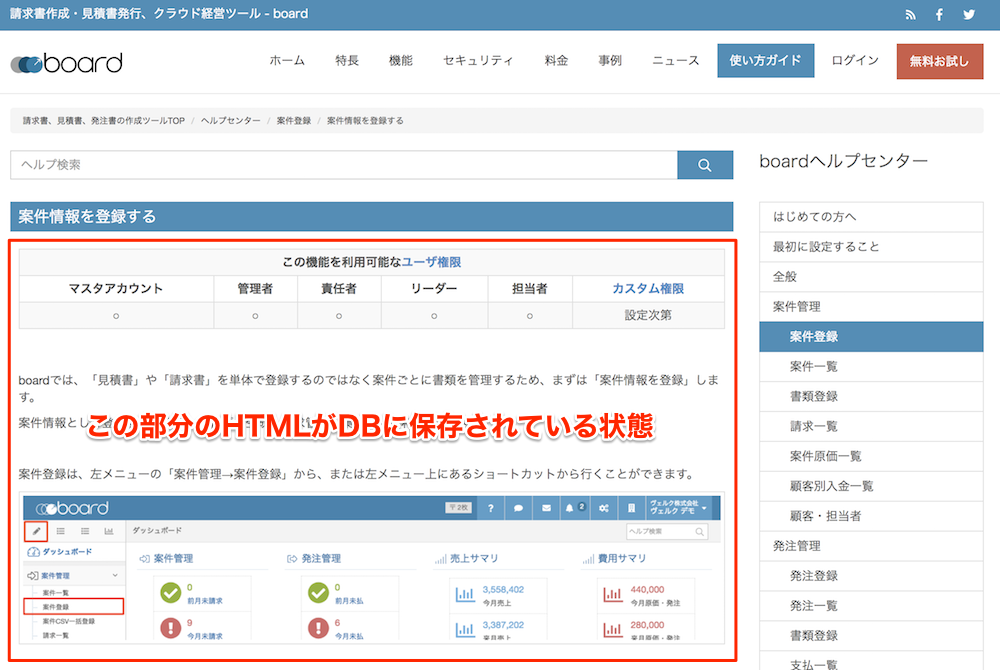
Task: Select highlighted 案件登録 in sidebar
Action: pos(871,337)
